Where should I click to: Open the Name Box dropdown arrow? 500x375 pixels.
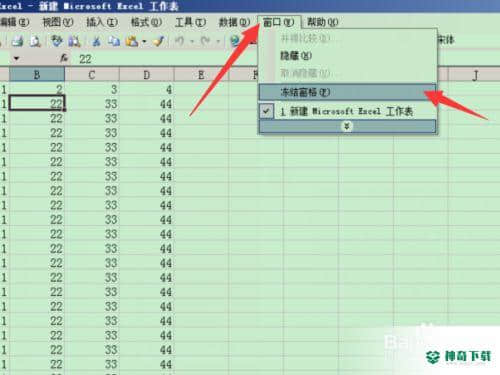click(16, 59)
